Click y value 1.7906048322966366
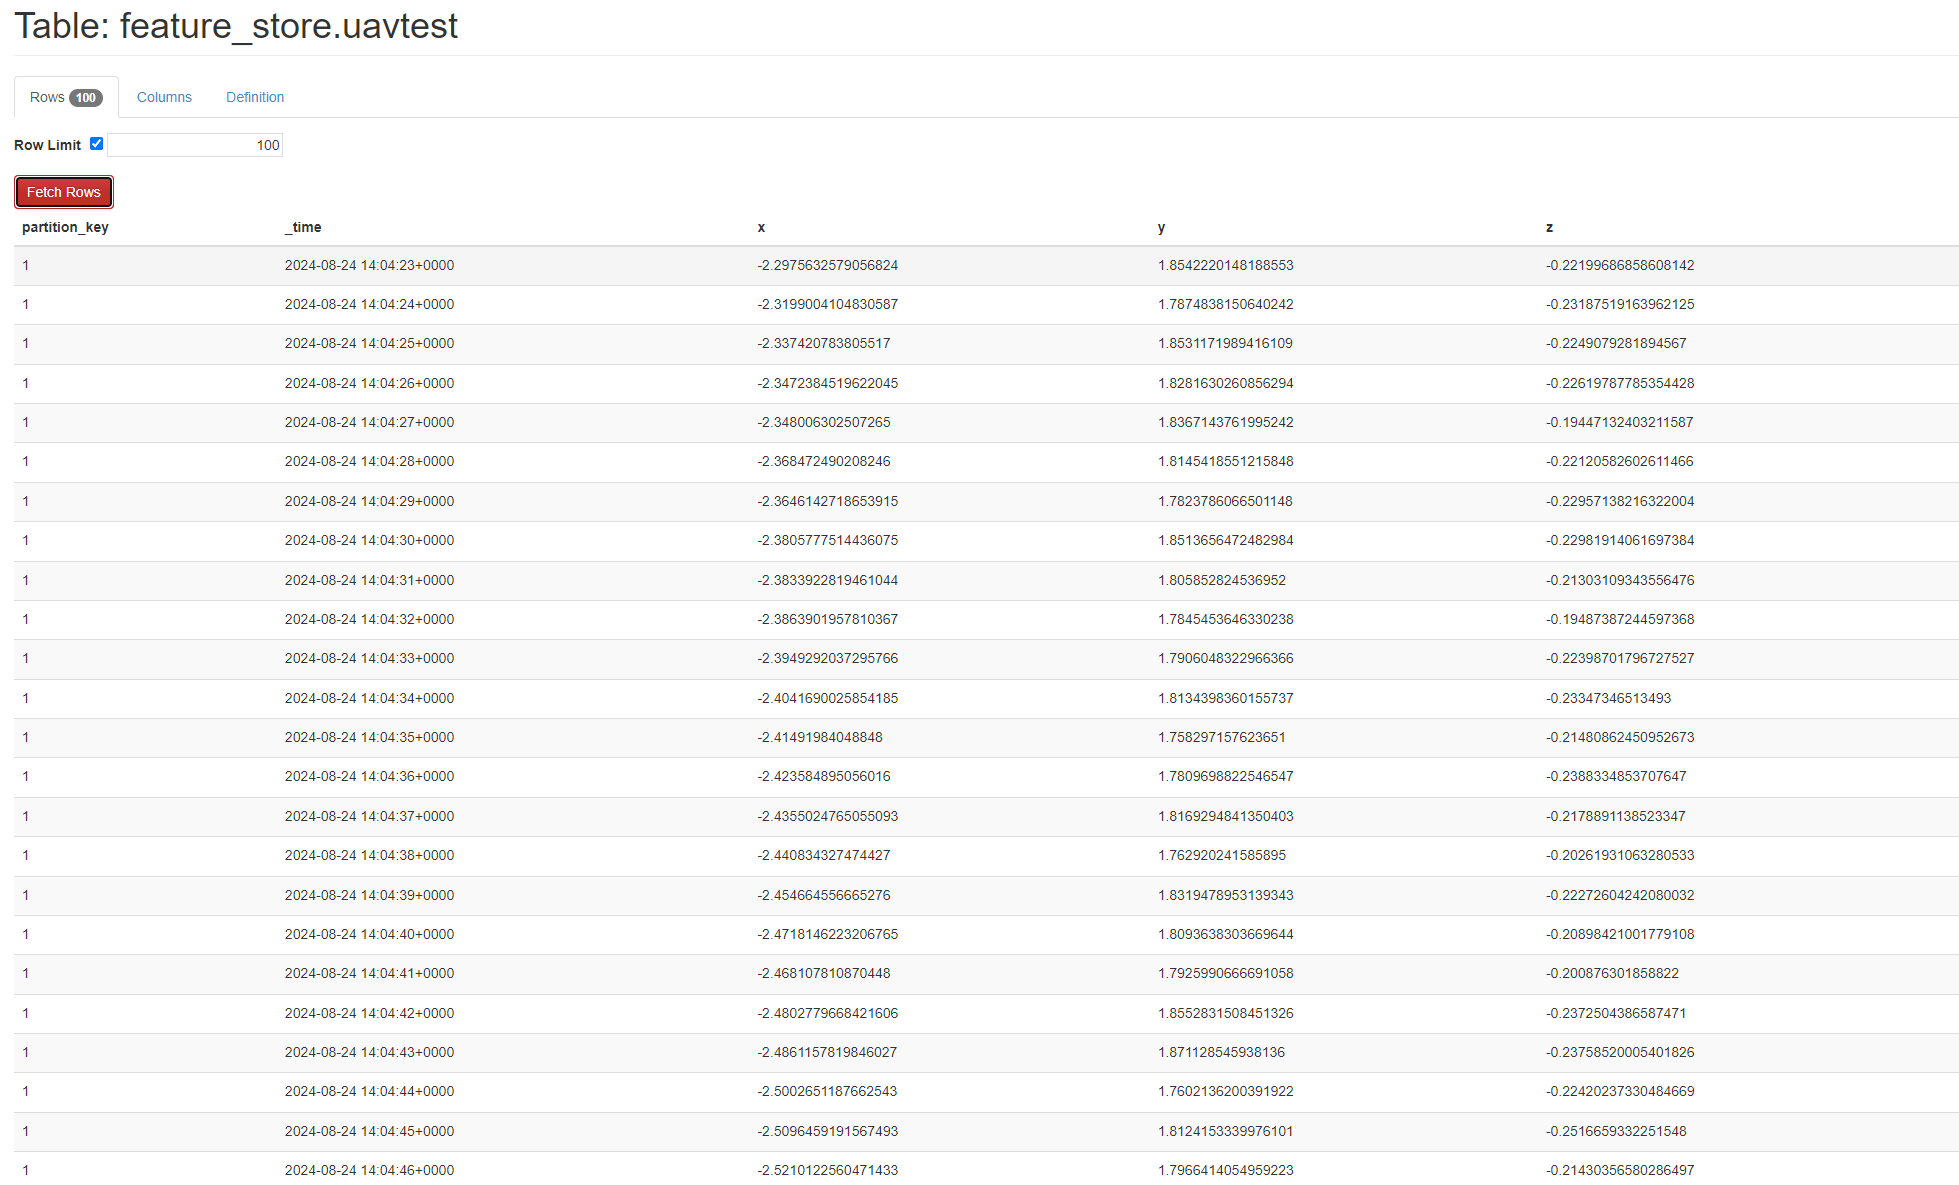1959x1185 pixels. point(1225,658)
